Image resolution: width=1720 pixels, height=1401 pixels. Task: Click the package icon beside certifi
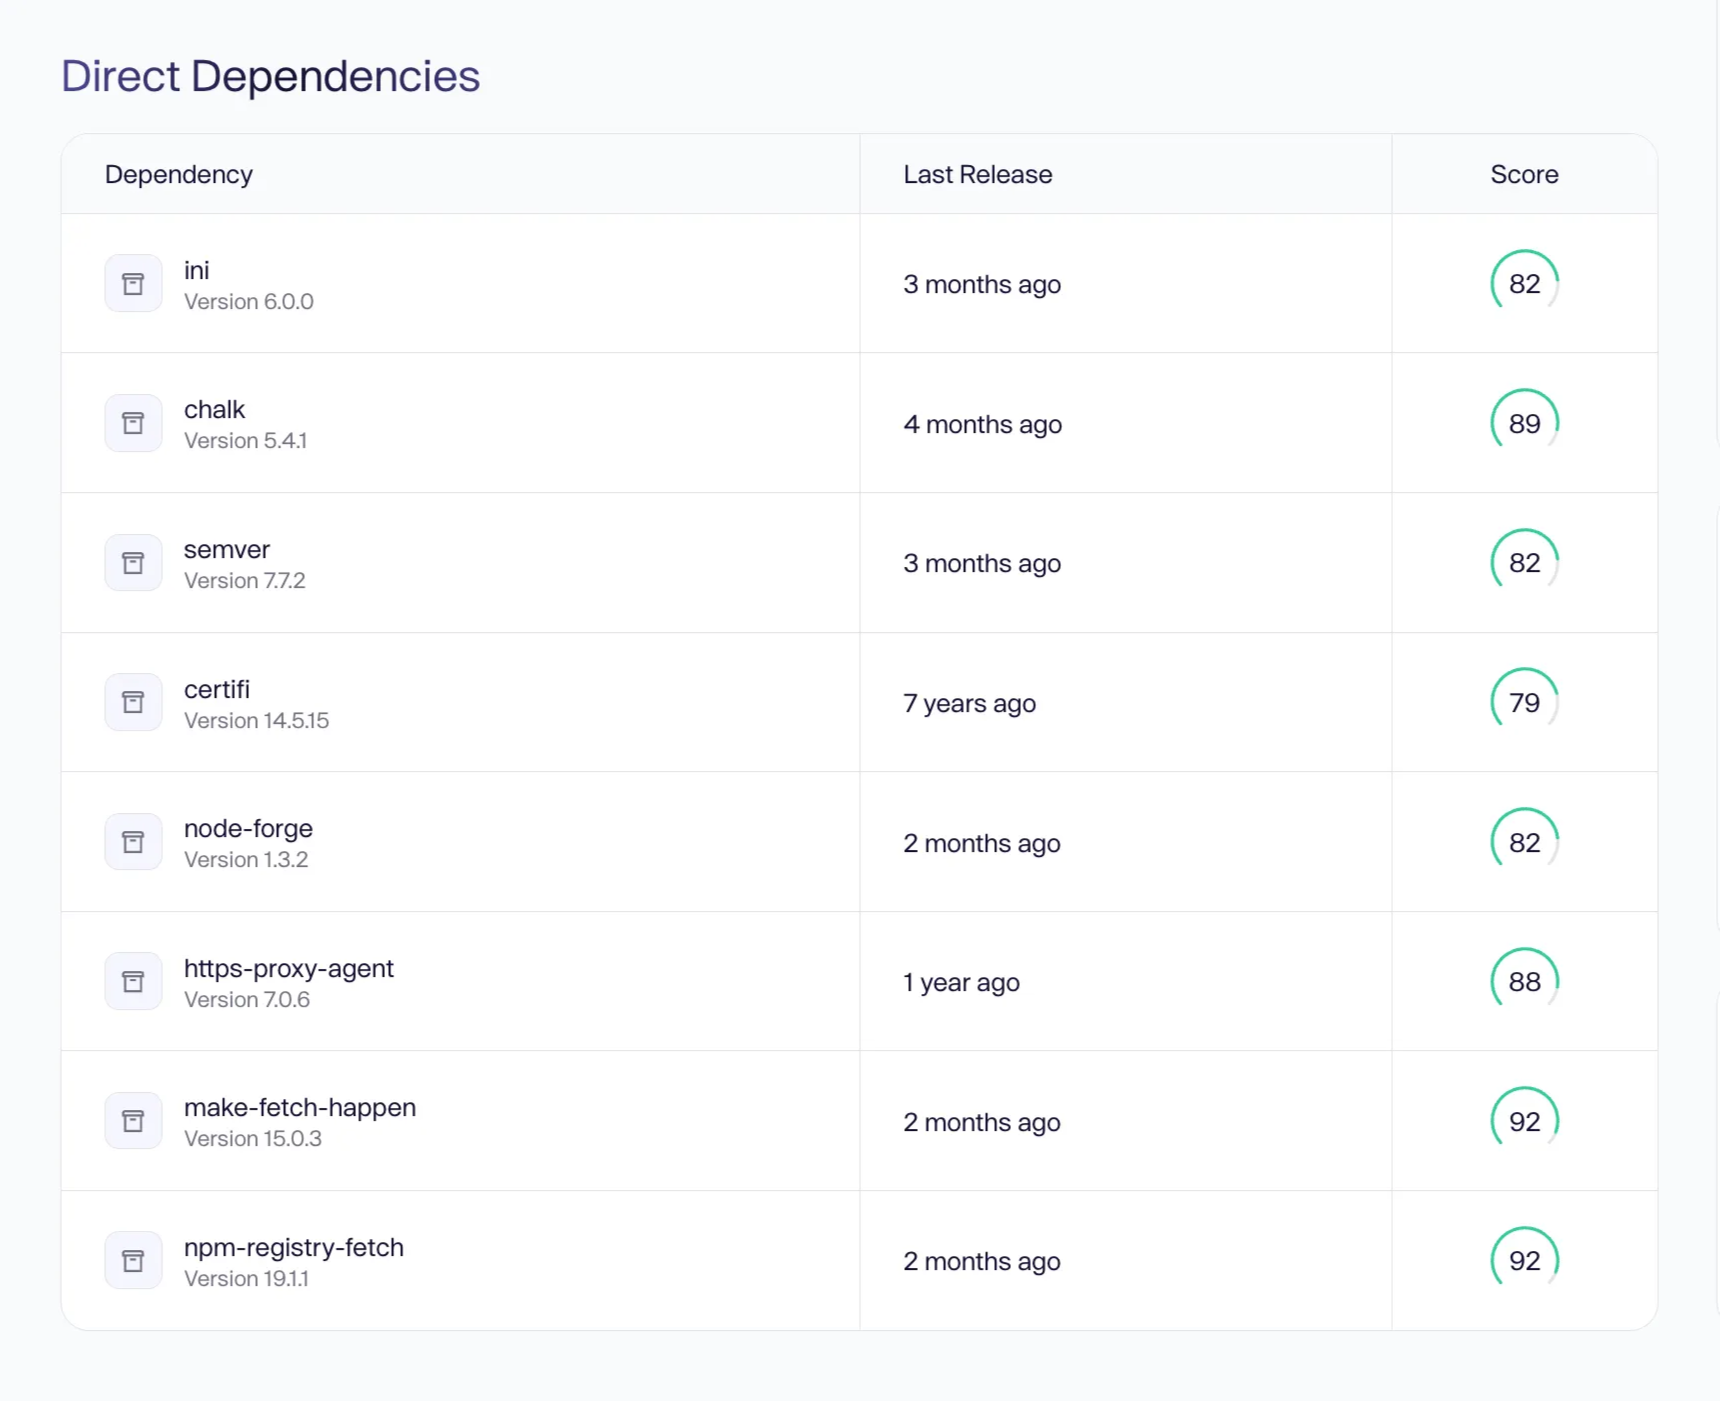(133, 702)
